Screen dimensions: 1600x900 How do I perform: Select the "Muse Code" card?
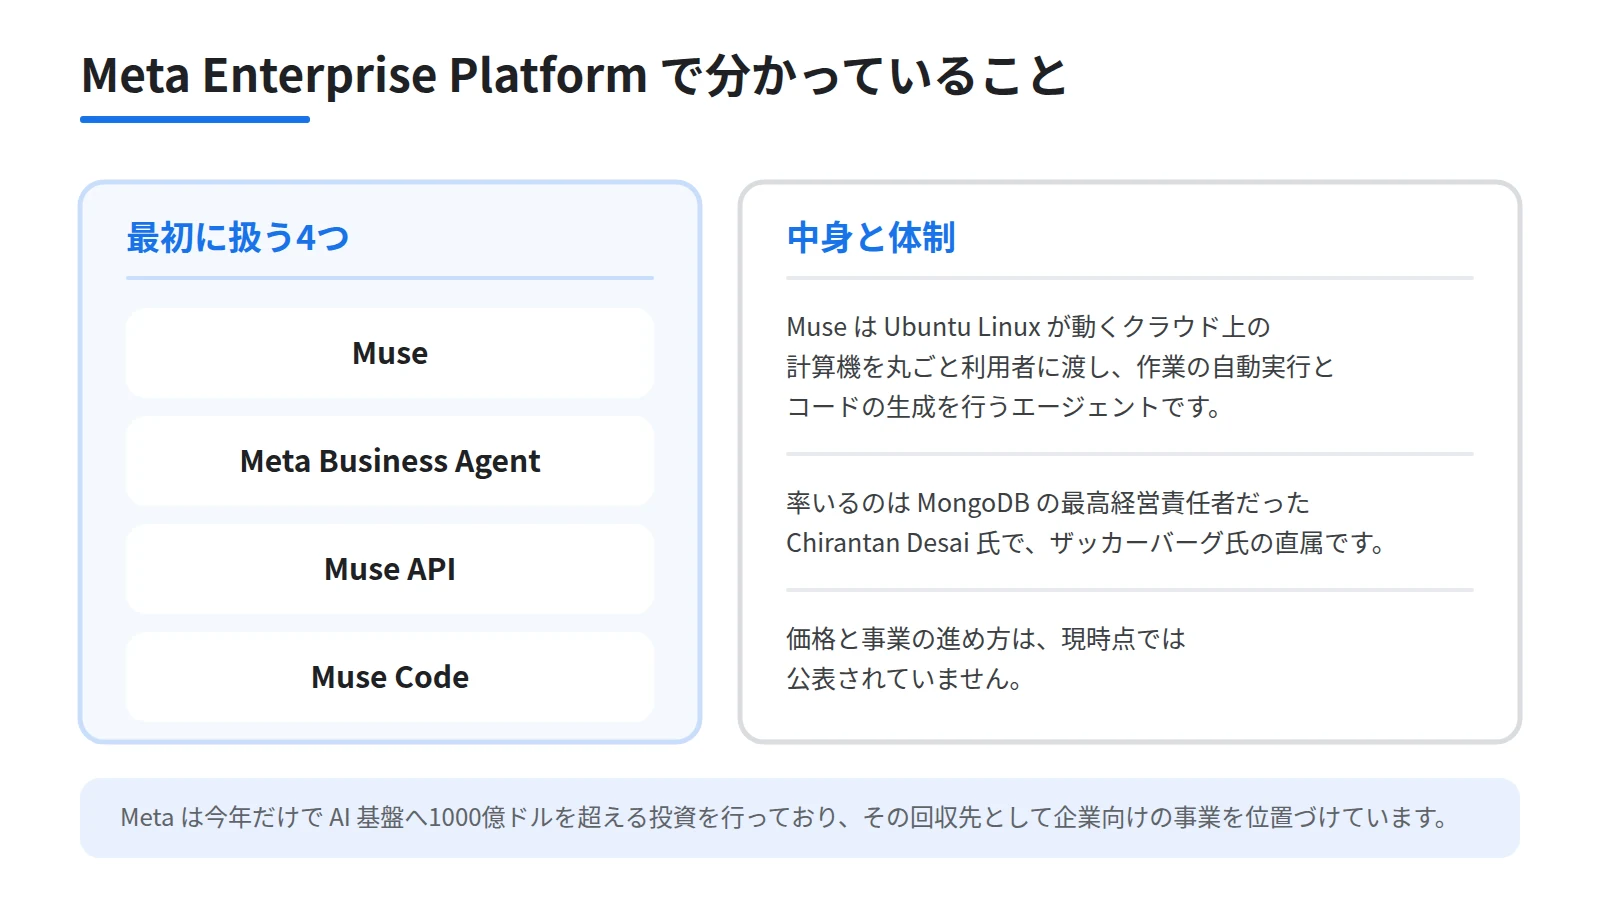(390, 677)
